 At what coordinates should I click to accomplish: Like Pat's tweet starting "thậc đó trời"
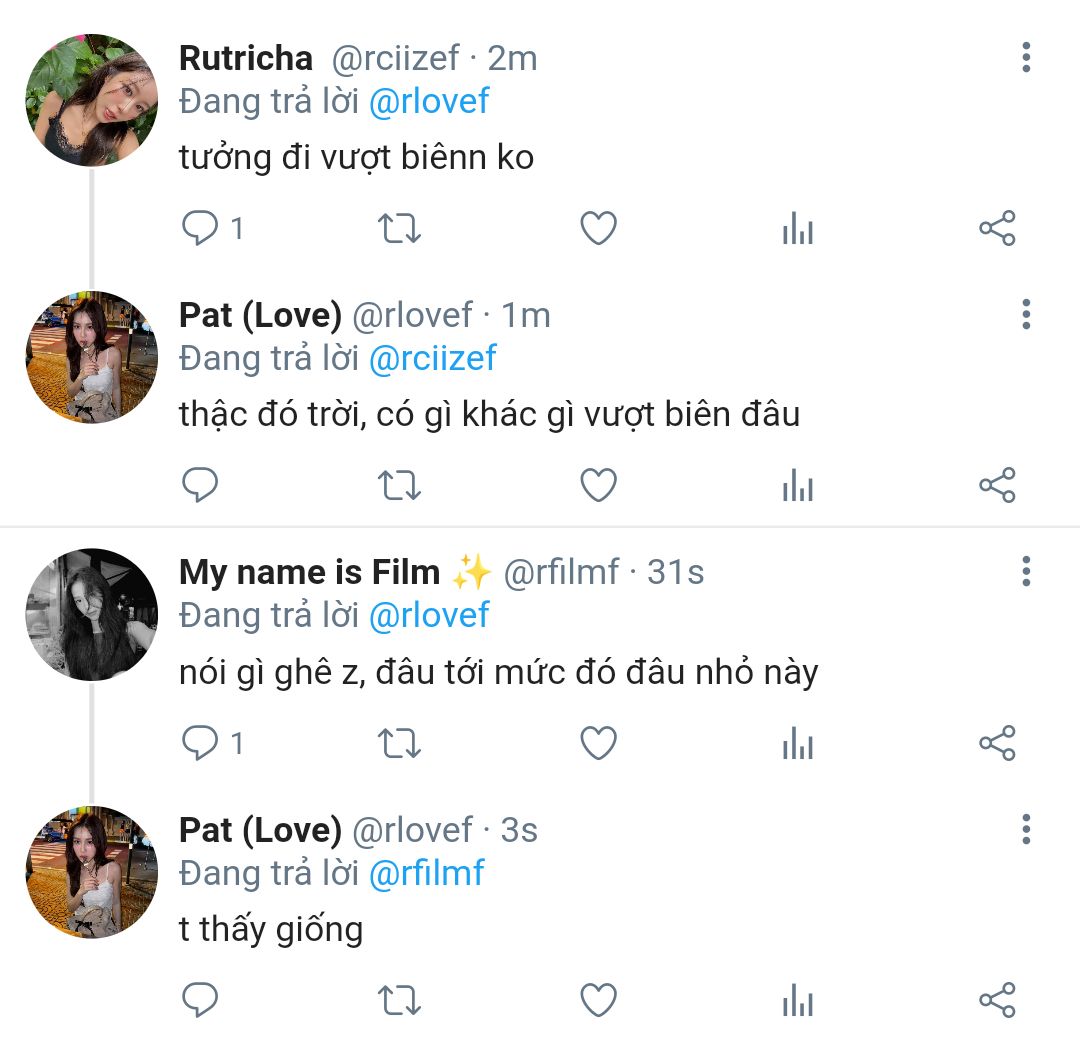pos(598,486)
